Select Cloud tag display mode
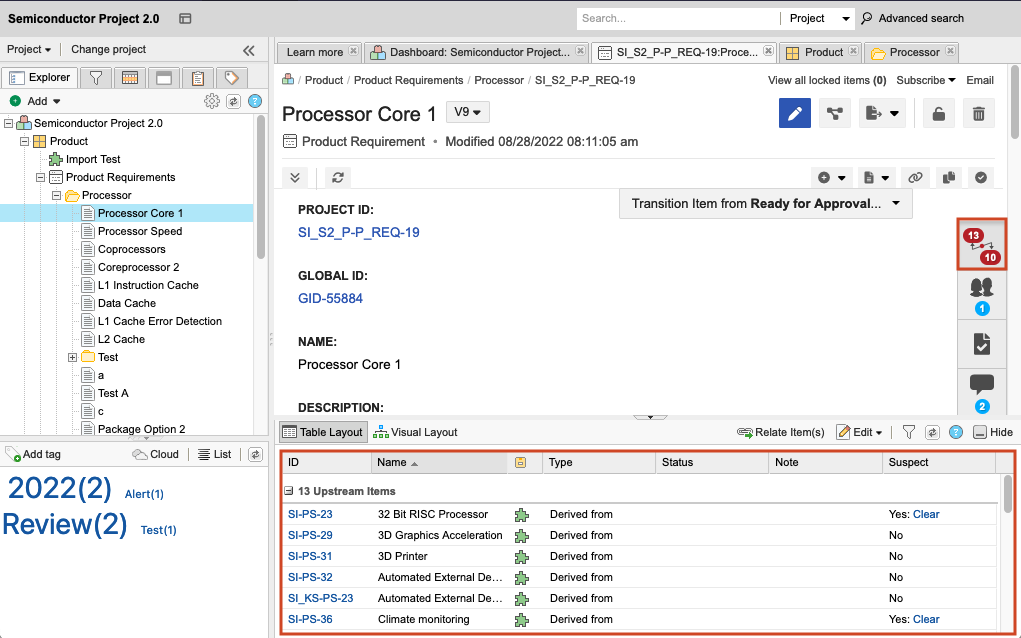1021x638 pixels. pos(156,454)
